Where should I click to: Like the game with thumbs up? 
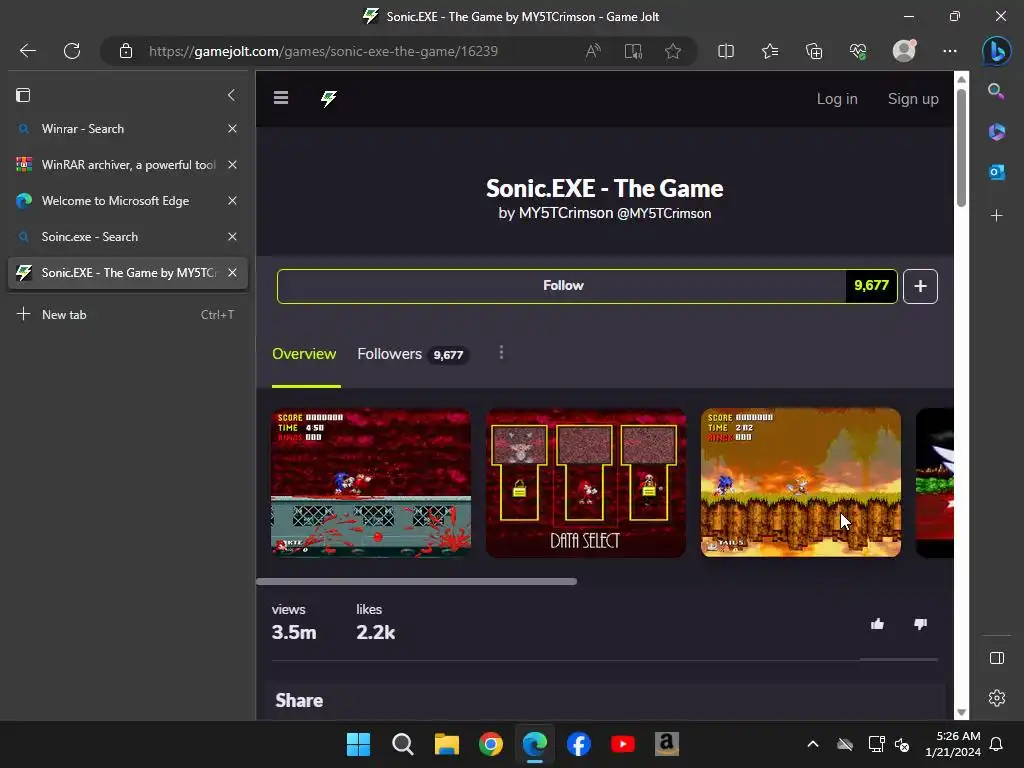point(877,624)
